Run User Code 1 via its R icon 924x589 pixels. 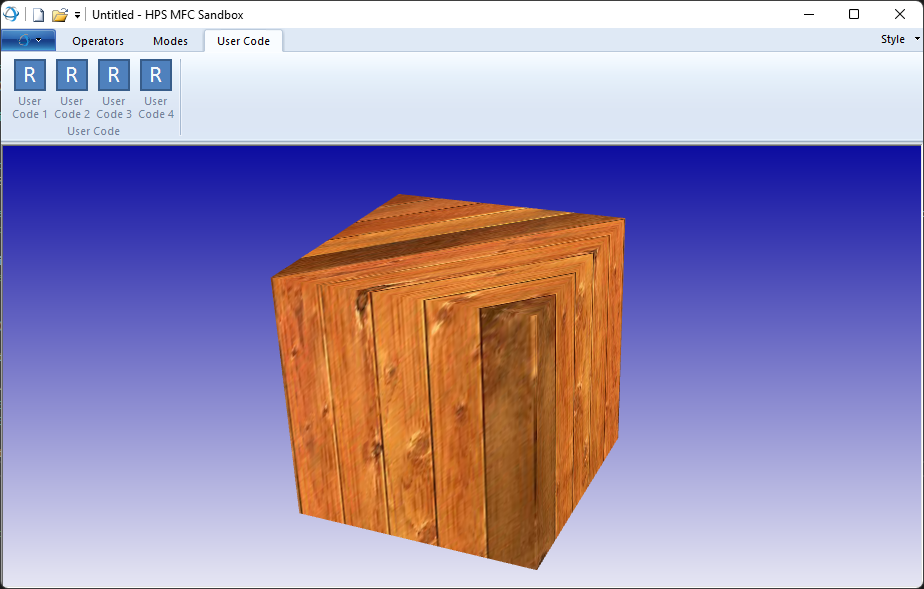tap(29, 74)
